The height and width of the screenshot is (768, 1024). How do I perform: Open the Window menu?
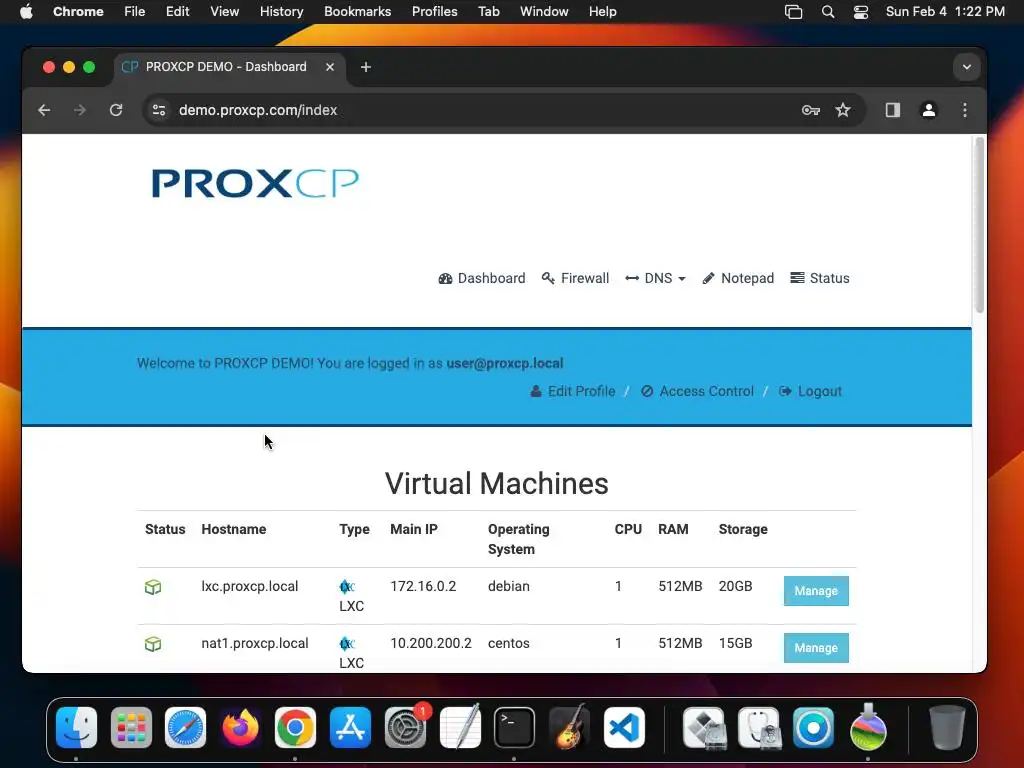coord(544,12)
